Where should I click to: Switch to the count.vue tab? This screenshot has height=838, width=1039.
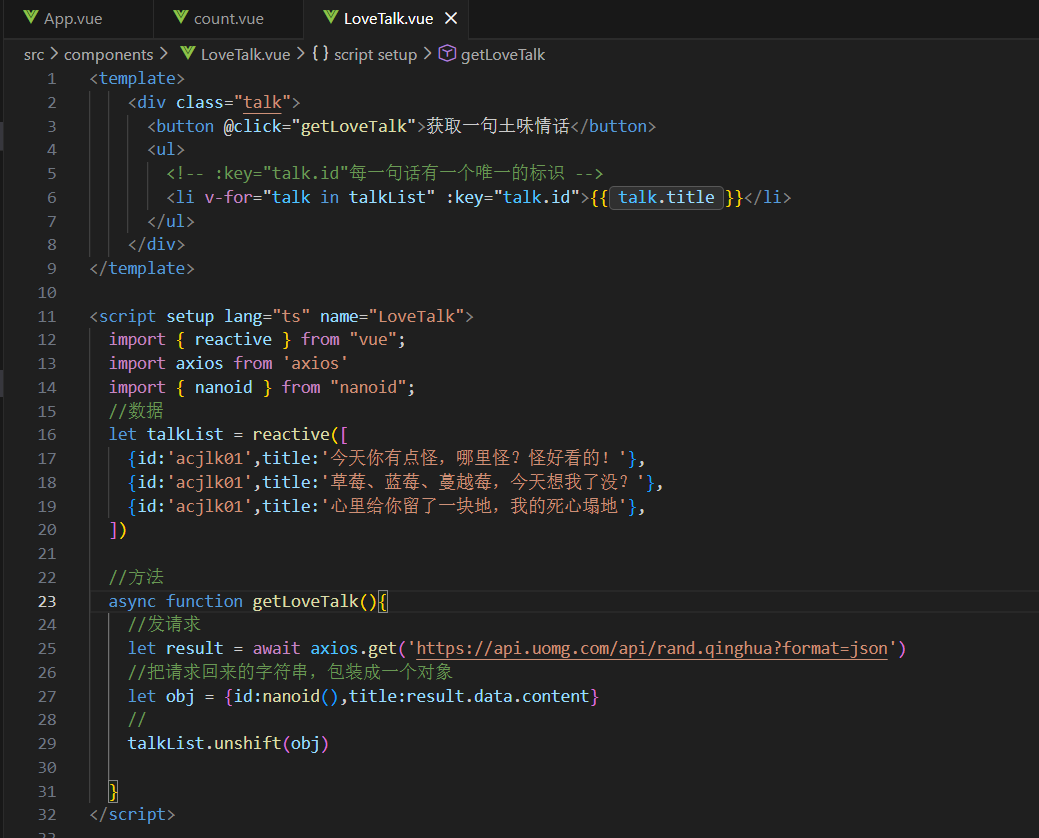228,19
